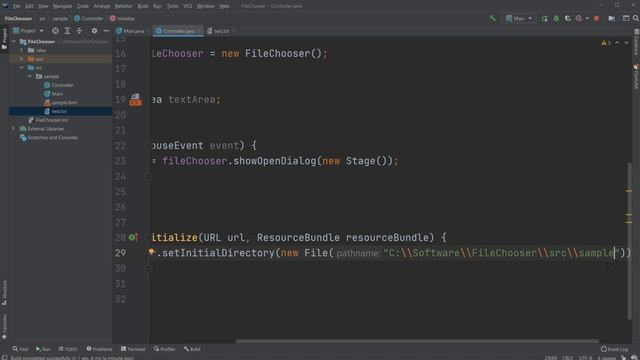640x360 pixels.
Task: Click Controller breadcrumb in navigation bar
Action: [x=89, y=18]
